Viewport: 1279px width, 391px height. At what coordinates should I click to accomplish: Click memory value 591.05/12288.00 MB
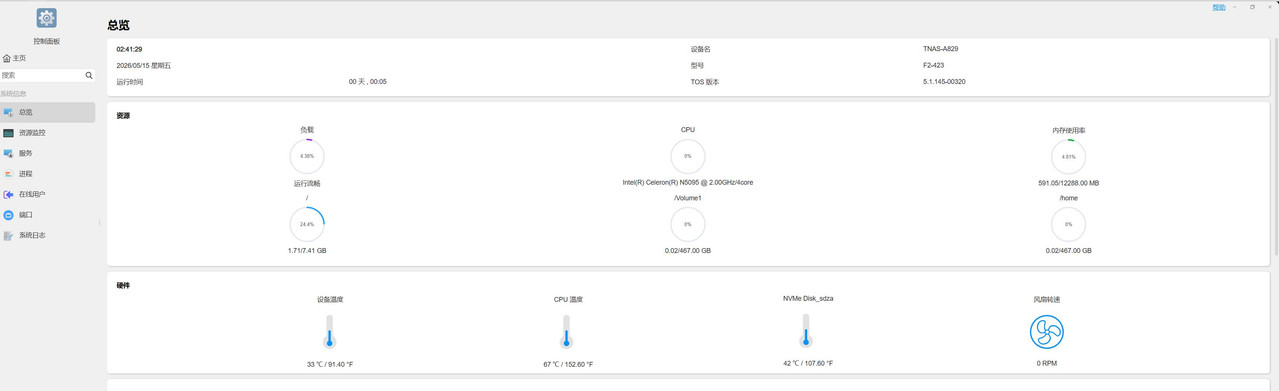[x=1069, y=183]
